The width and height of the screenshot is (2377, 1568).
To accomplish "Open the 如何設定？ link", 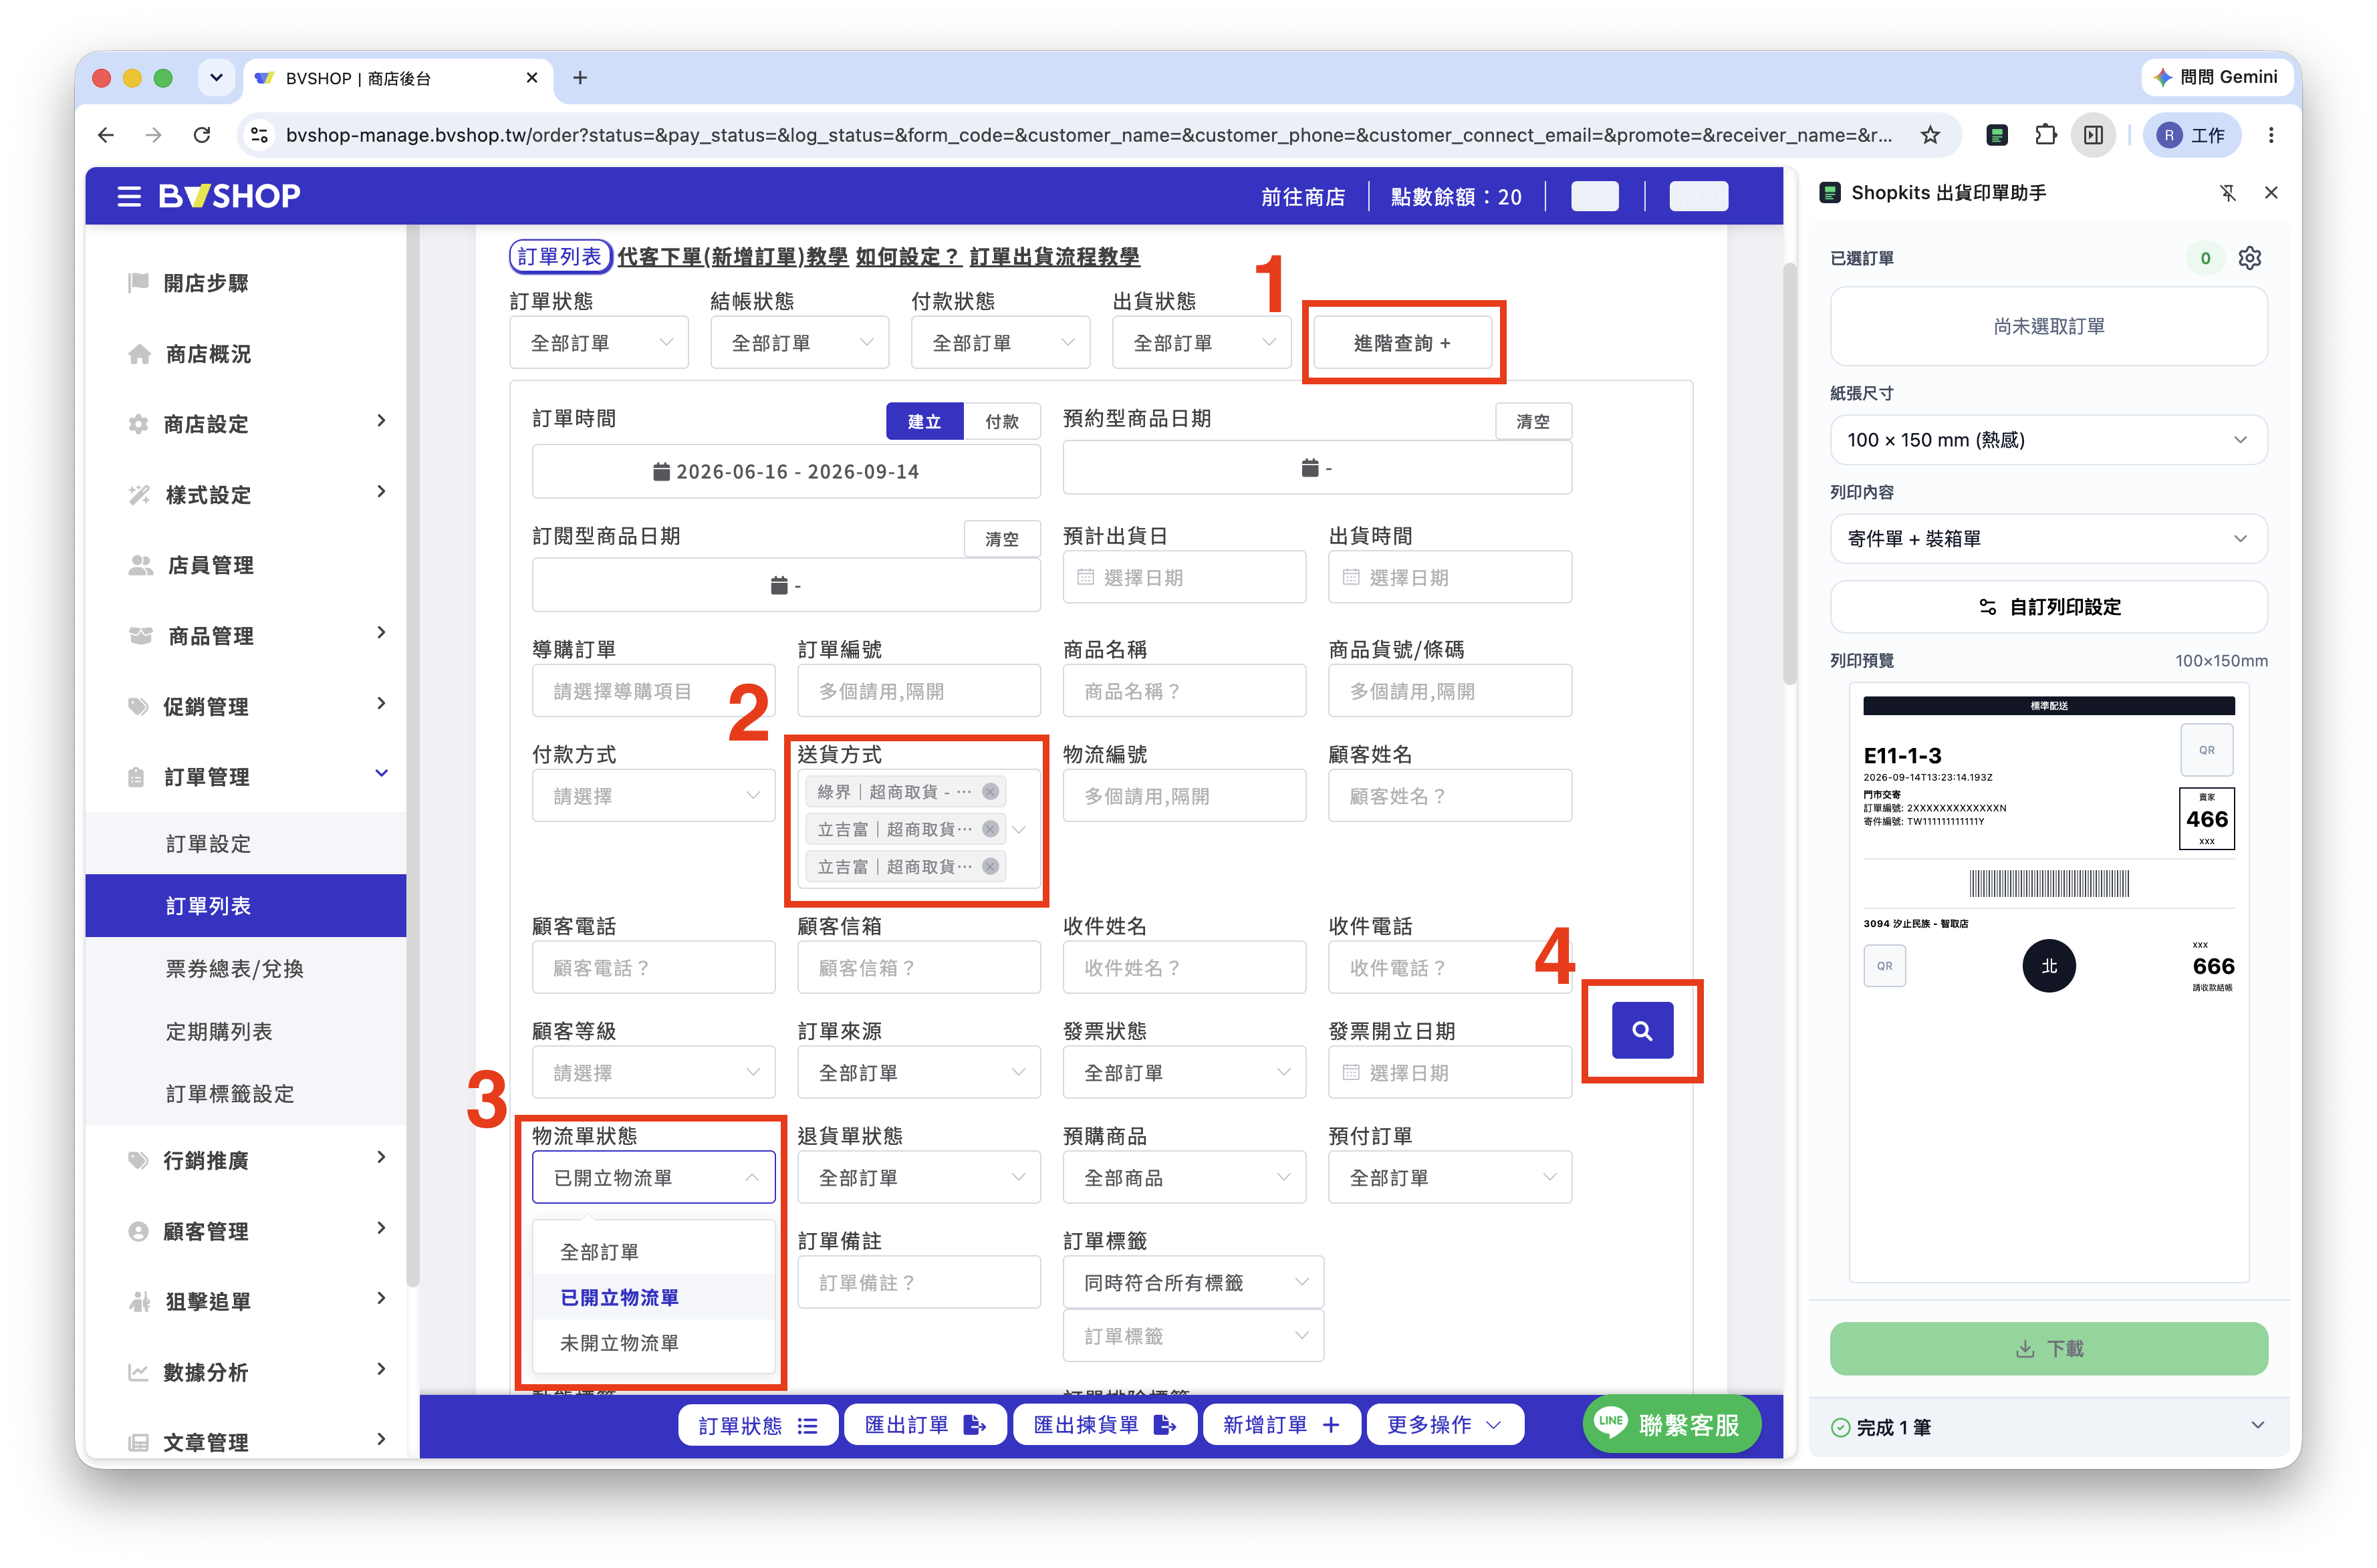I will (x=908, y=257).
